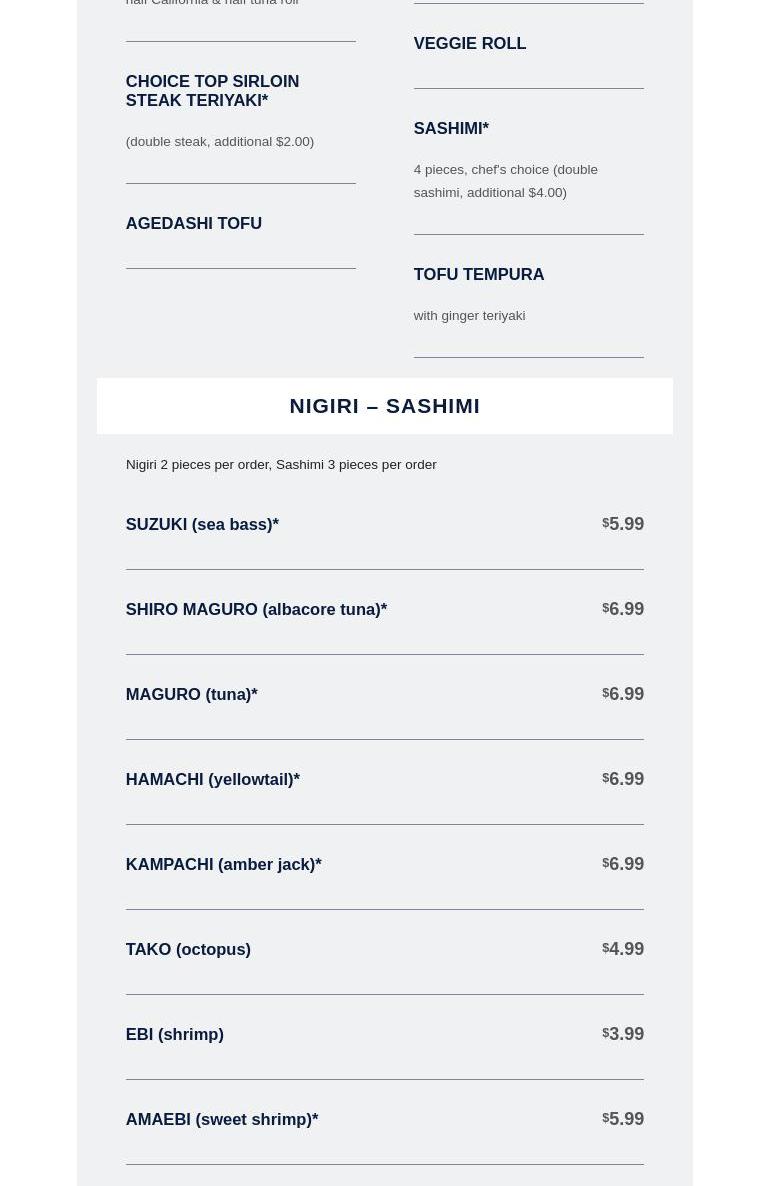Click the SHIRO MAGURO (albacore tuna) item

click(x=256, y=609)
